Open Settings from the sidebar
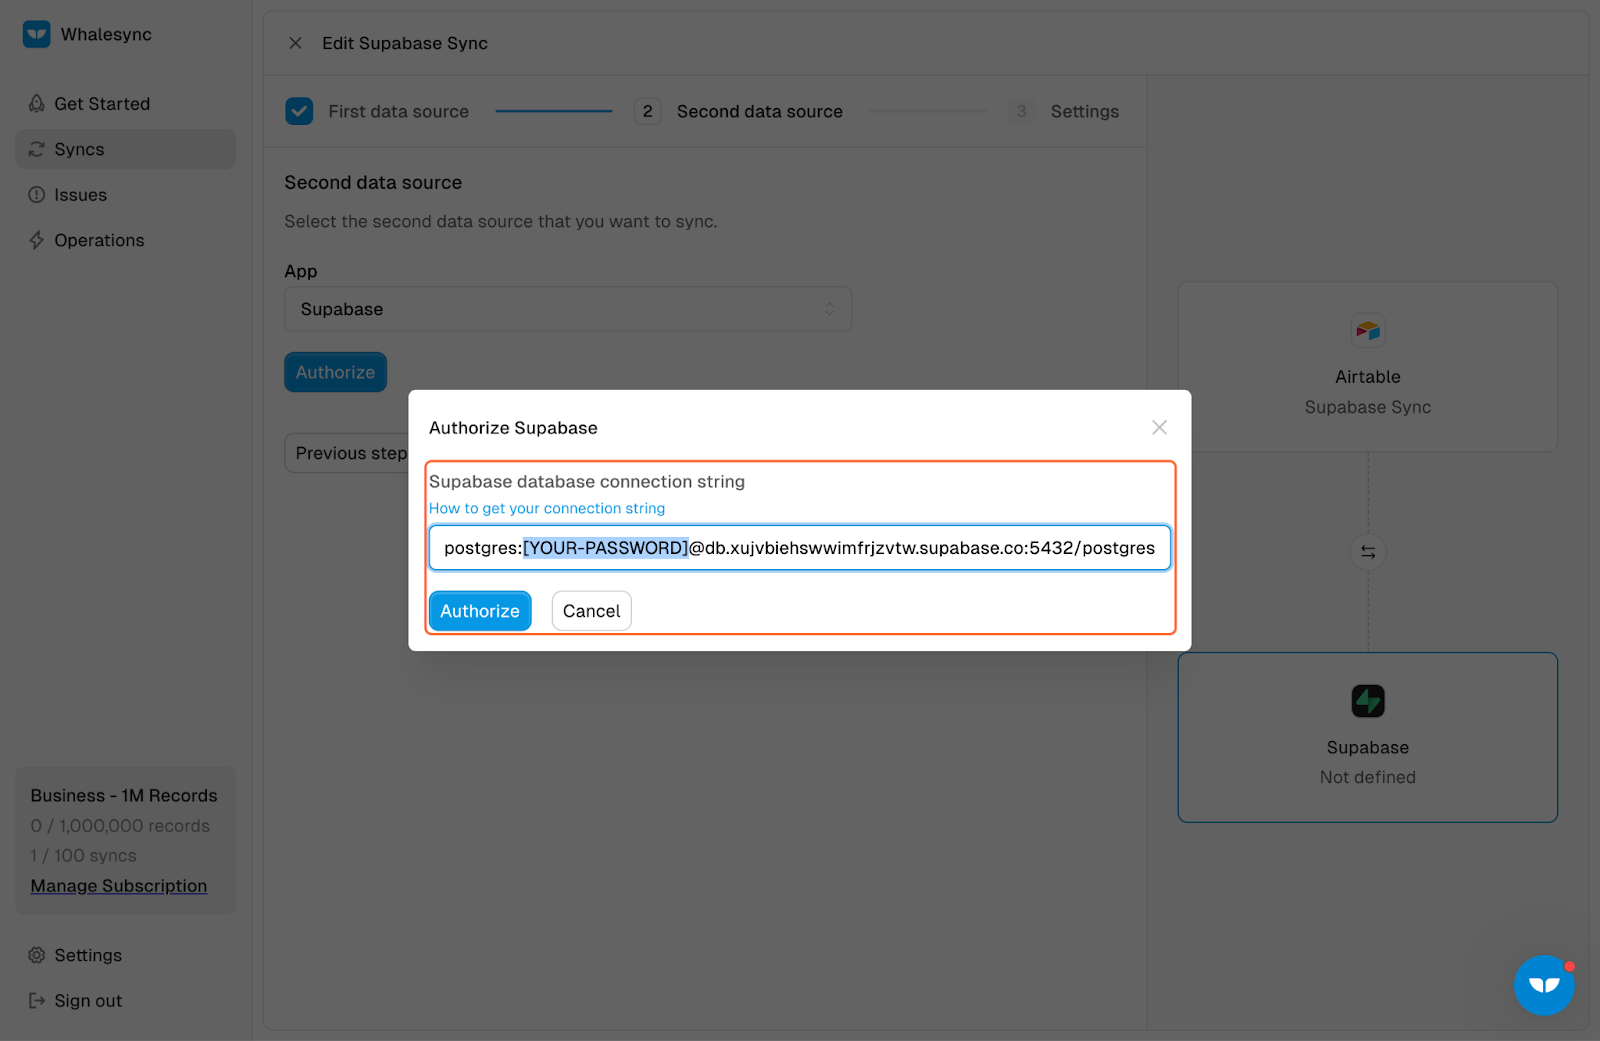The image size is (1600, 1041). (x=126, y=955)
